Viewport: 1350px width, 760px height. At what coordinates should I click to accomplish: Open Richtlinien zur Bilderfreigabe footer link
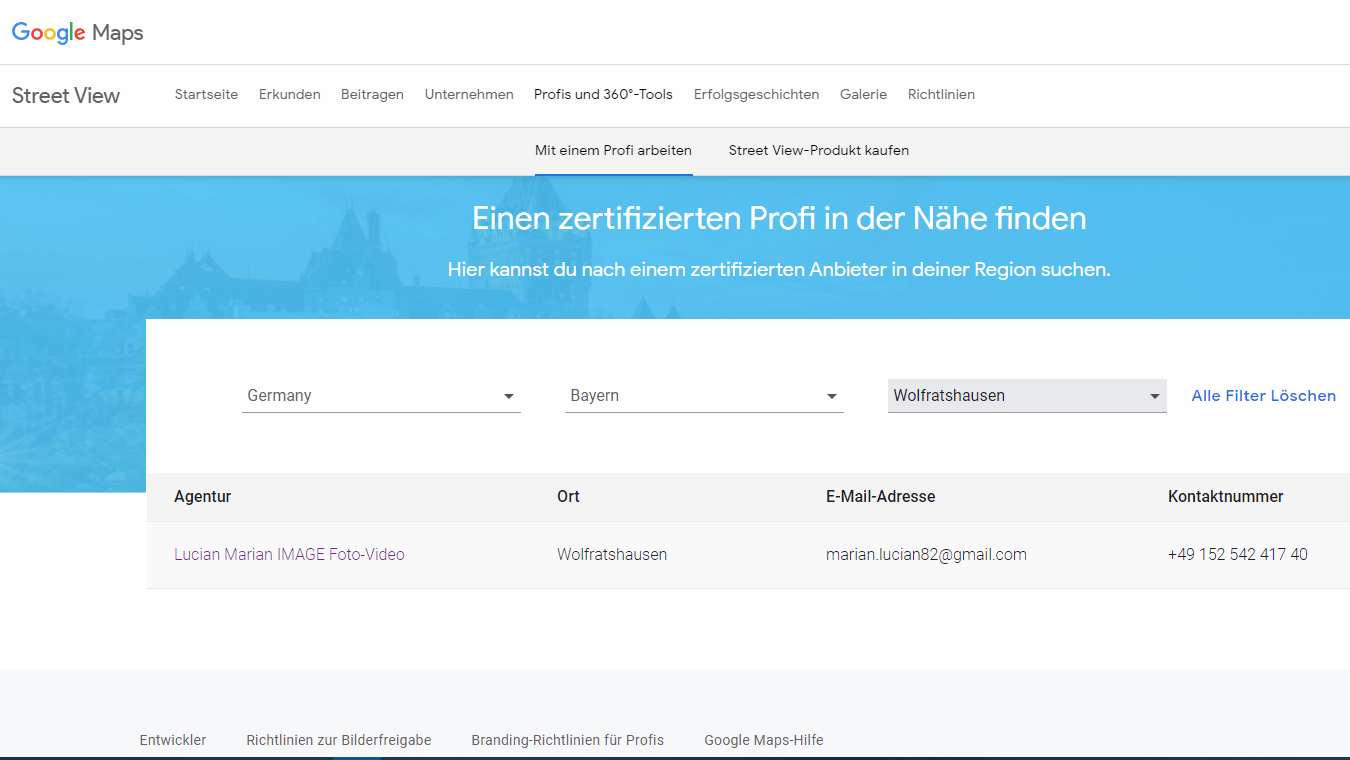[339, 740]
